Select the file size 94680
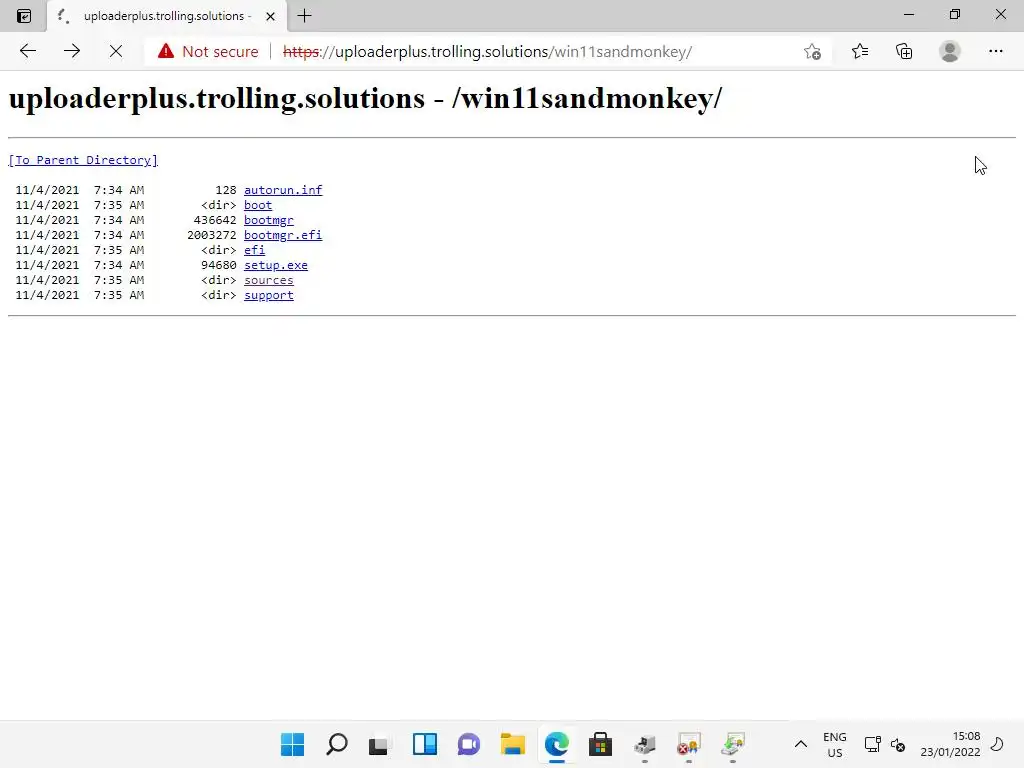The height and width of the screenshot is (768, 1024). tap(219, 265)
